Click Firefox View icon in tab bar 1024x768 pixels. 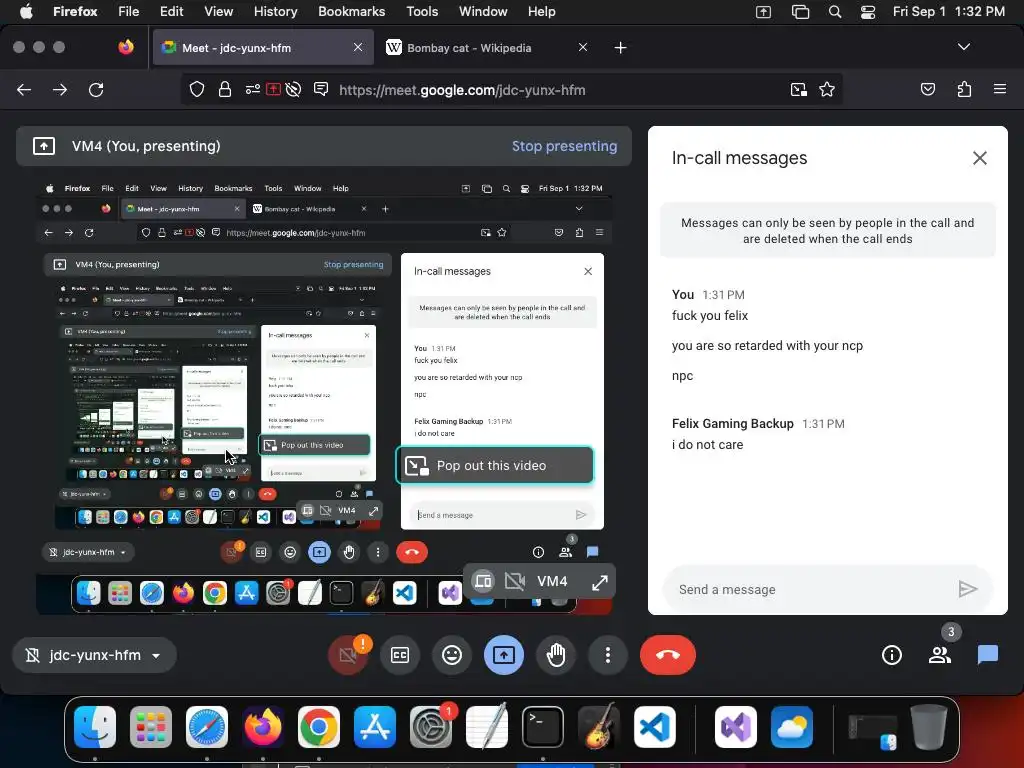click(126, 47)
